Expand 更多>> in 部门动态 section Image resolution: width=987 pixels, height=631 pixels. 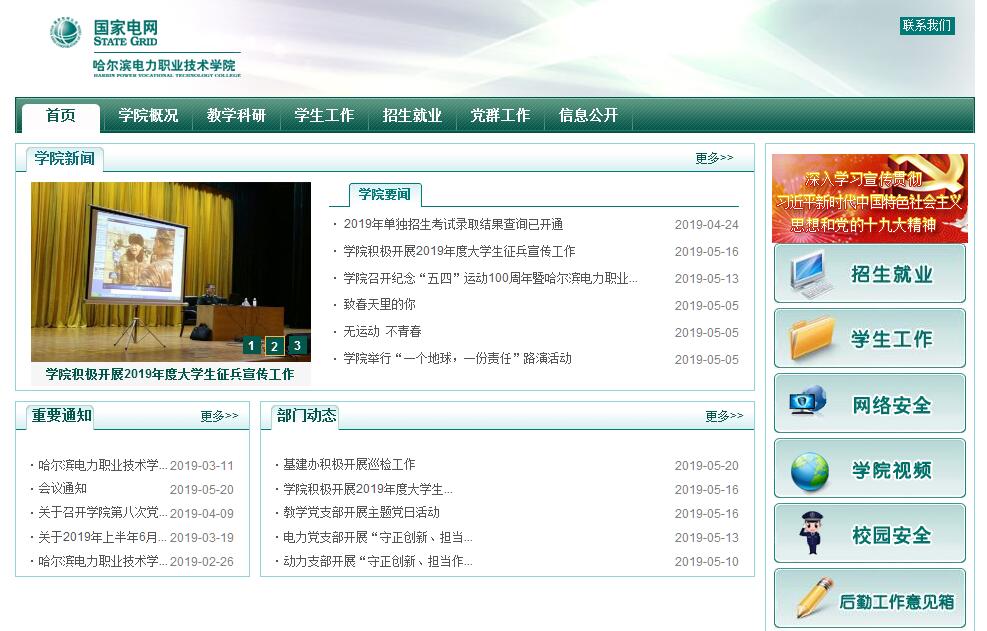click(724, 416)
